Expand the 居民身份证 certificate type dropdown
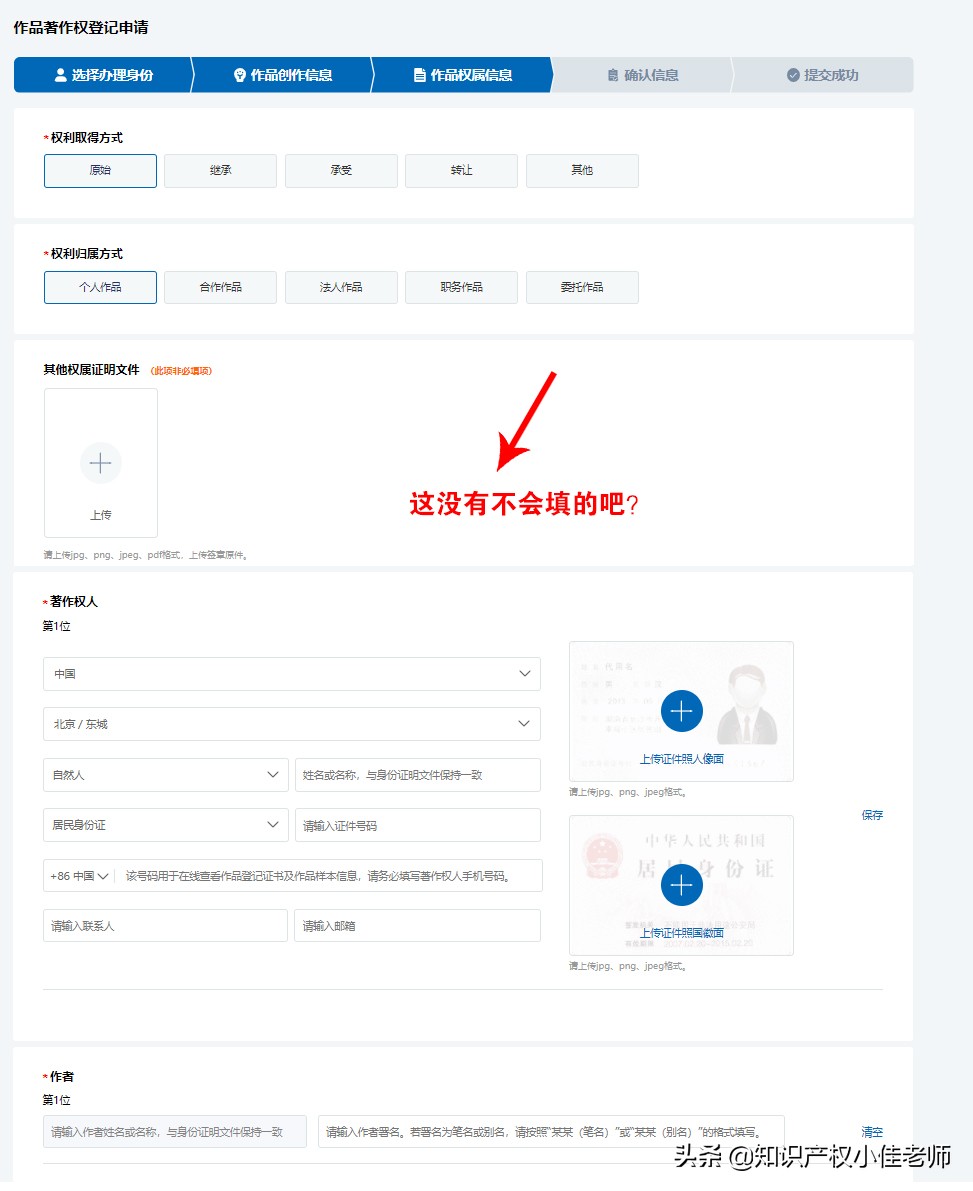 click(165, 824)
